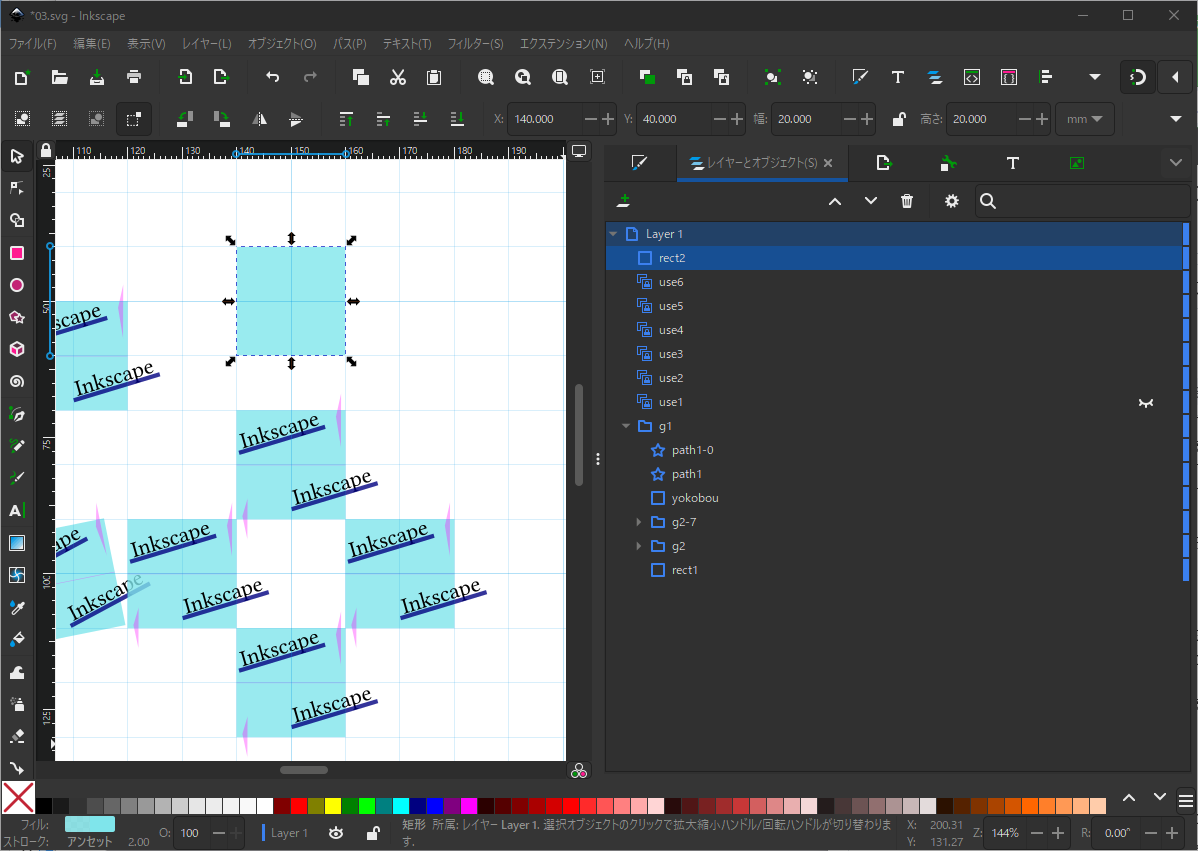Open the レイヤー(L) menu

click(x=206, y=44)
